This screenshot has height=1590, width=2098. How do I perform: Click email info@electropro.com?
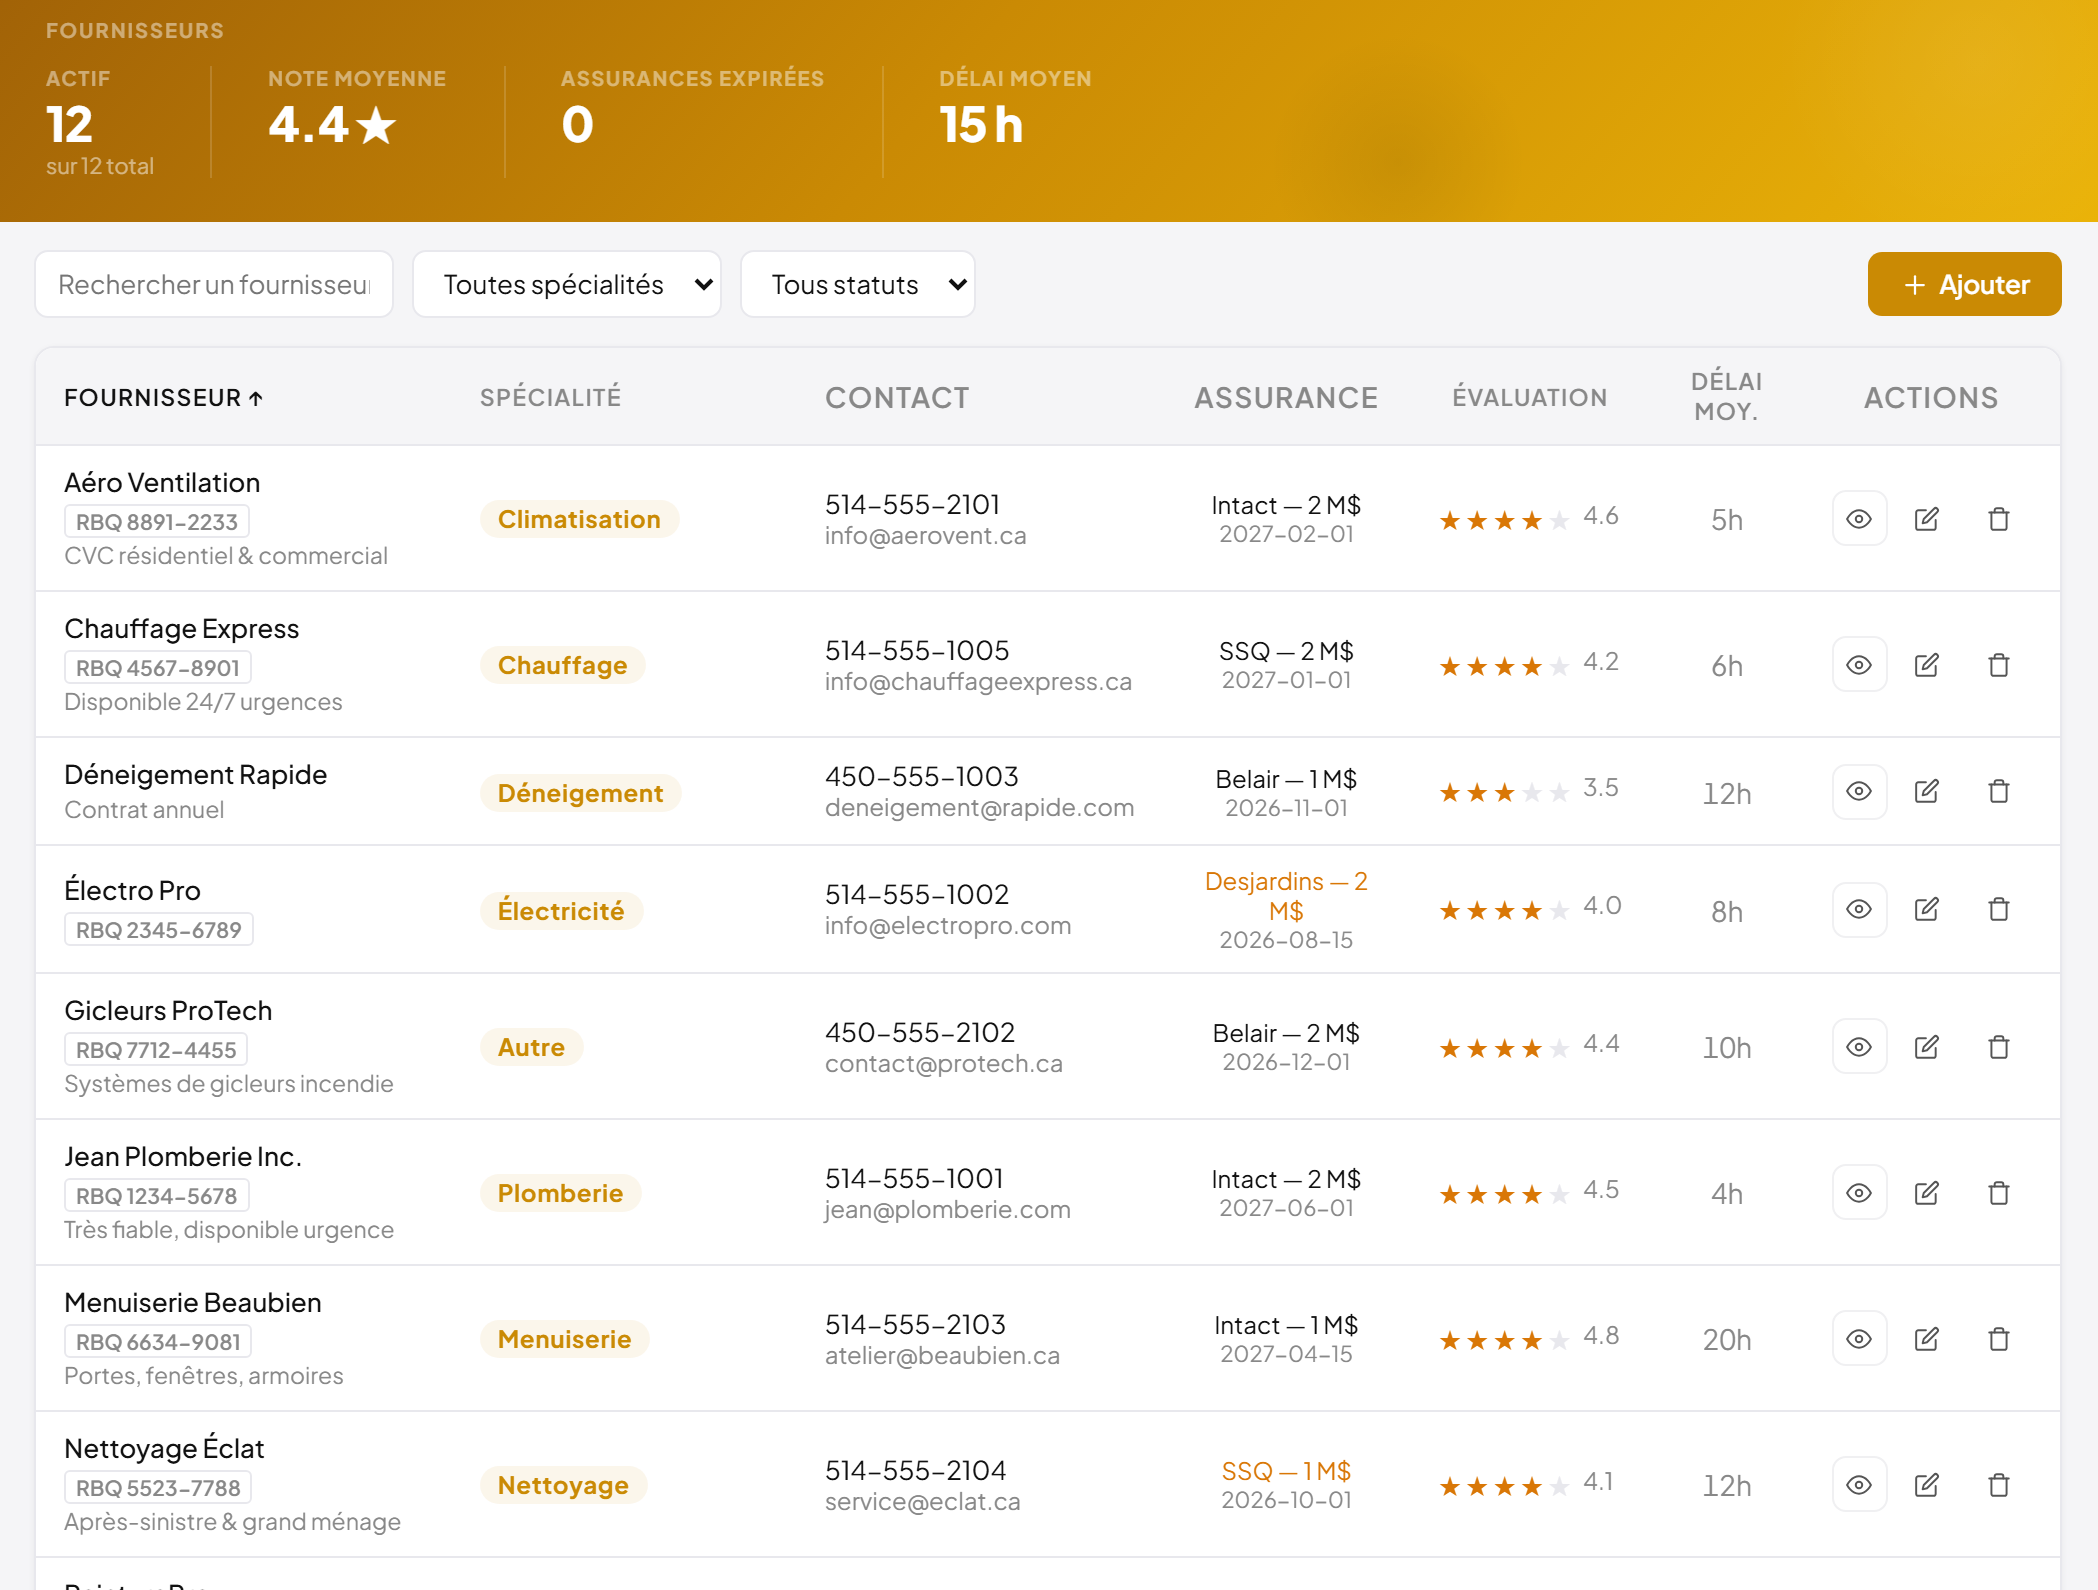[x=948, y=926]
